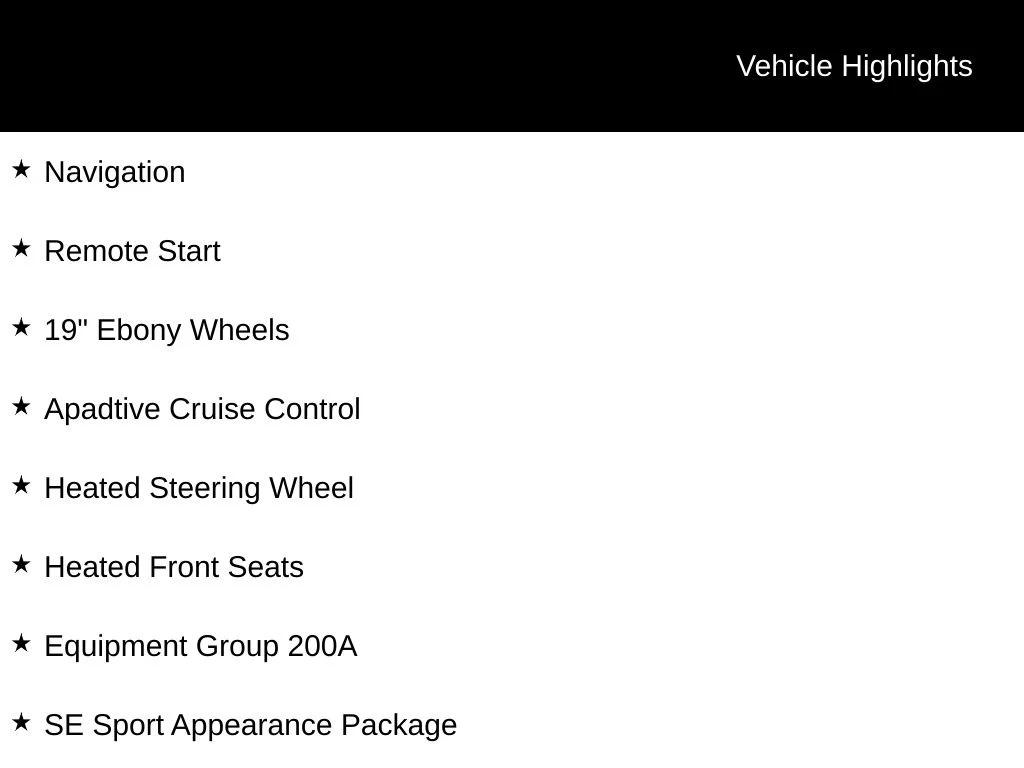
Task: Select the 19" Ebony Wheels text
Action: (x=167, y=330)
